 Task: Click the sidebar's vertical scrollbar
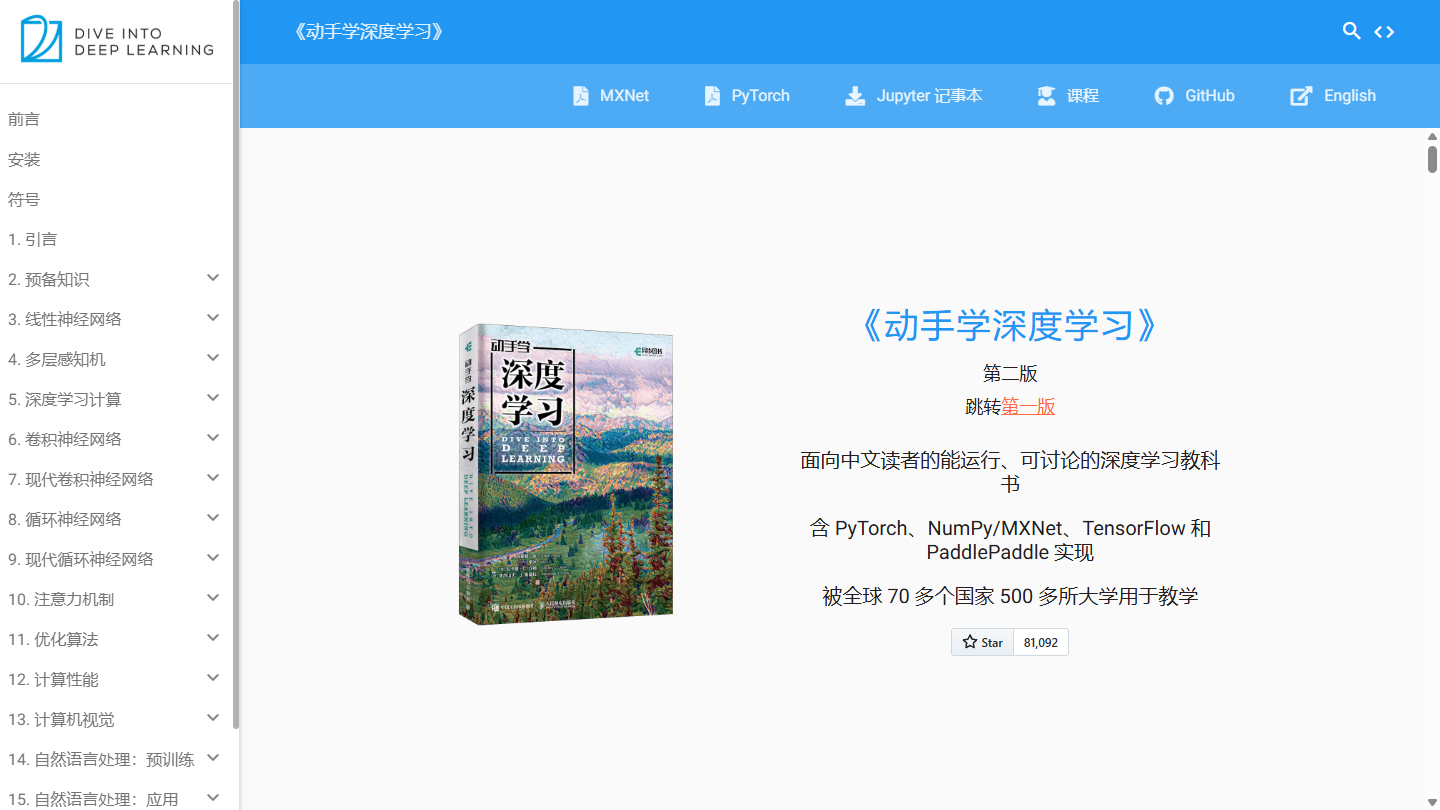pos(236,364)
